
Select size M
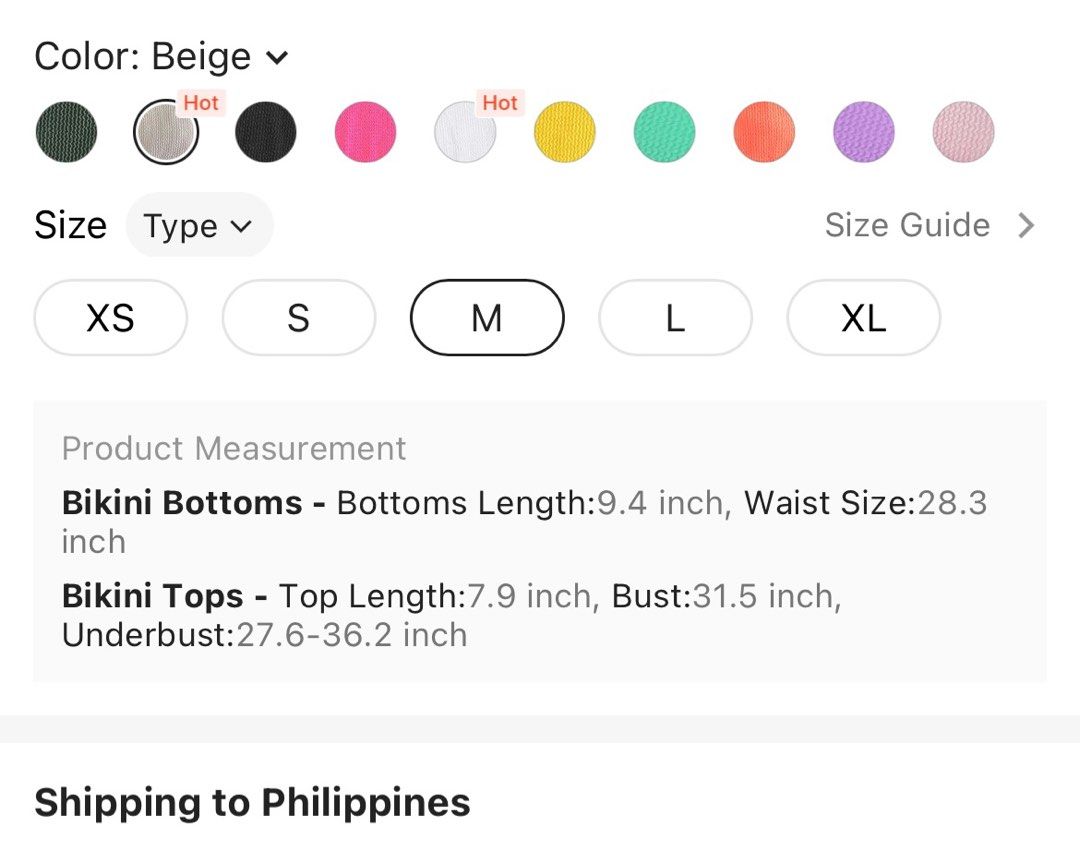[487, 318]
